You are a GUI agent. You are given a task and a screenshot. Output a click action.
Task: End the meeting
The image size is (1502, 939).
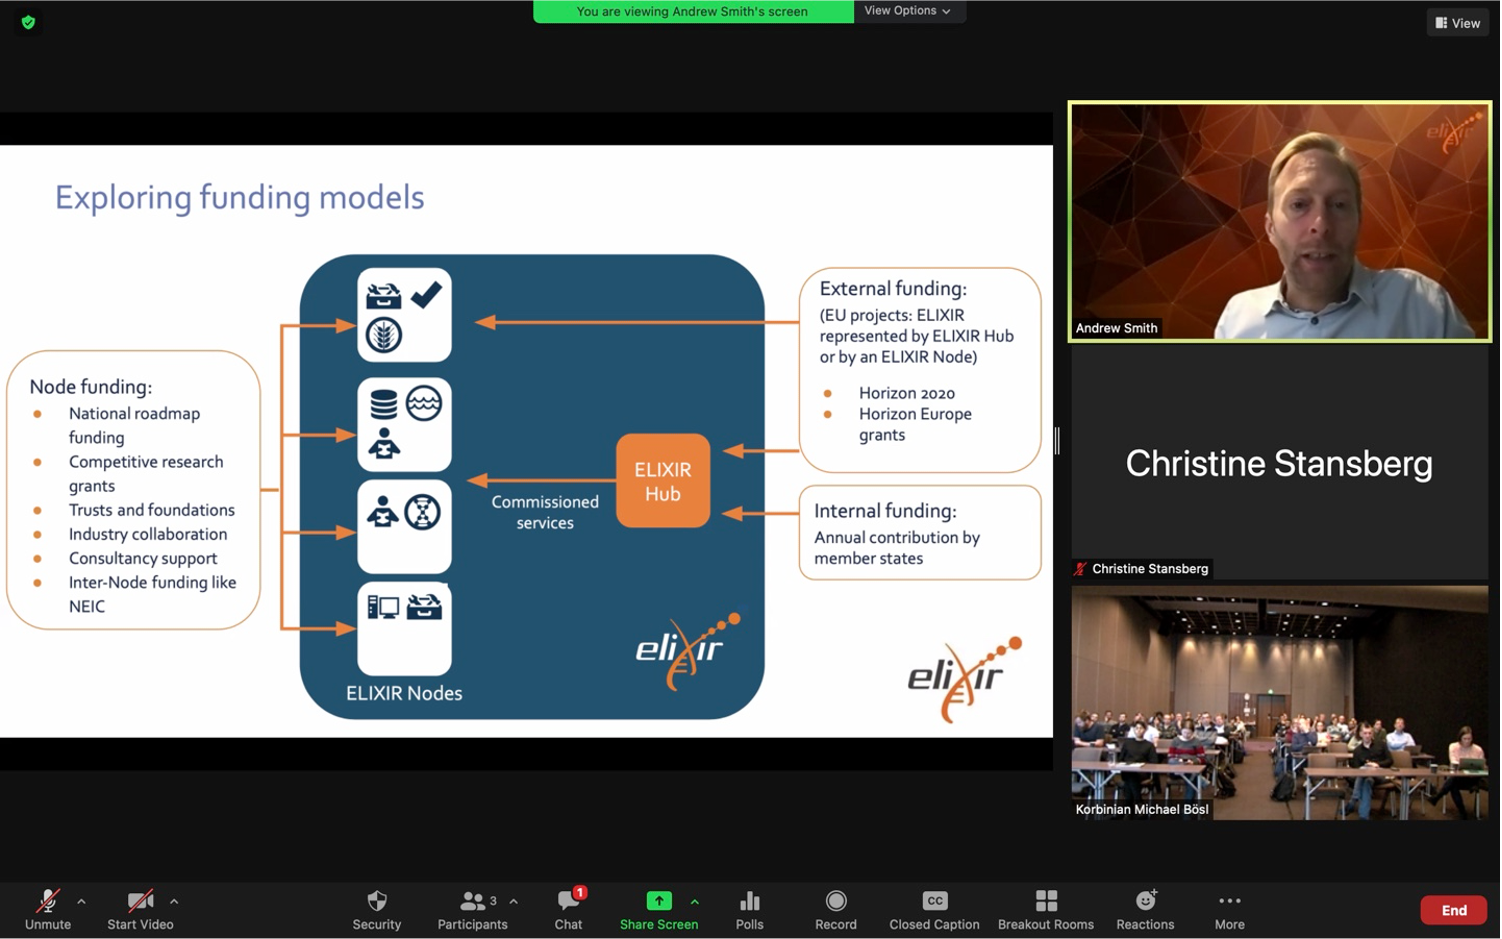coord(1452,909)
